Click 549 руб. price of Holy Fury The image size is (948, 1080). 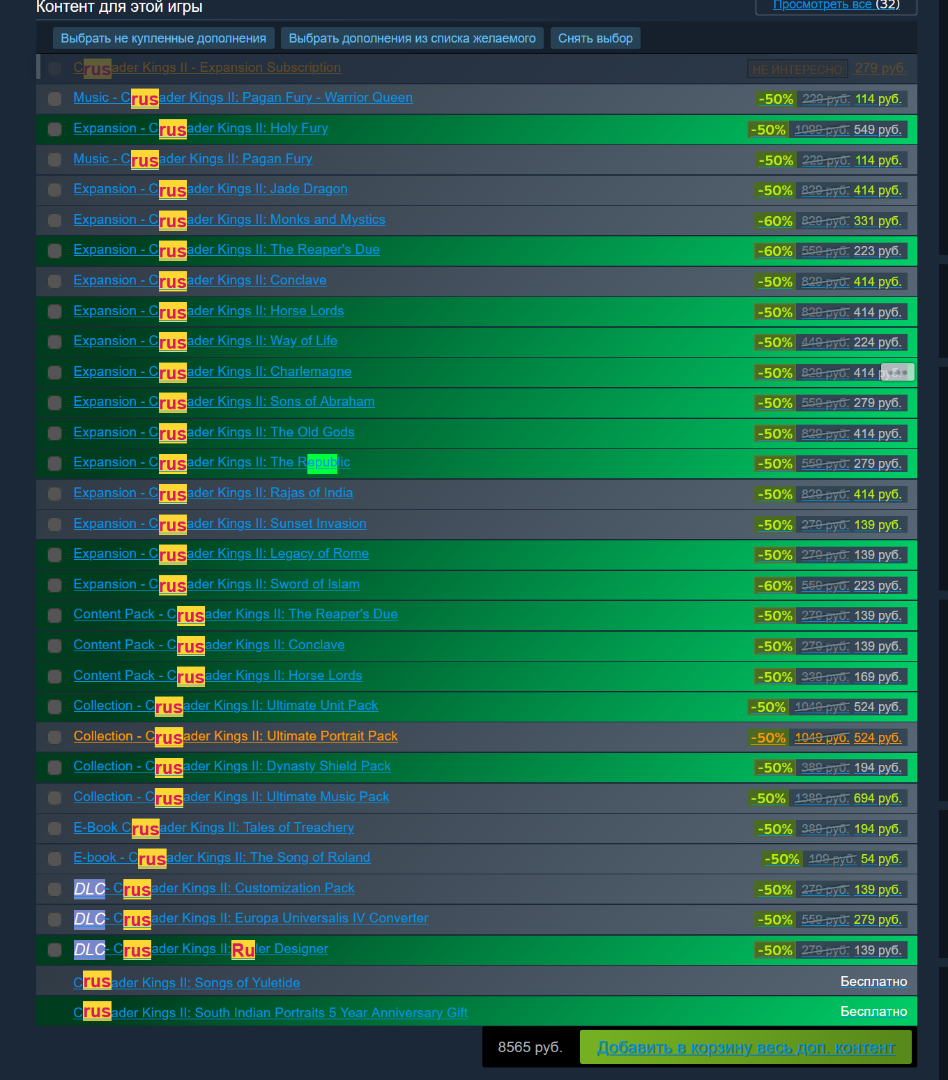coord(877,129)
